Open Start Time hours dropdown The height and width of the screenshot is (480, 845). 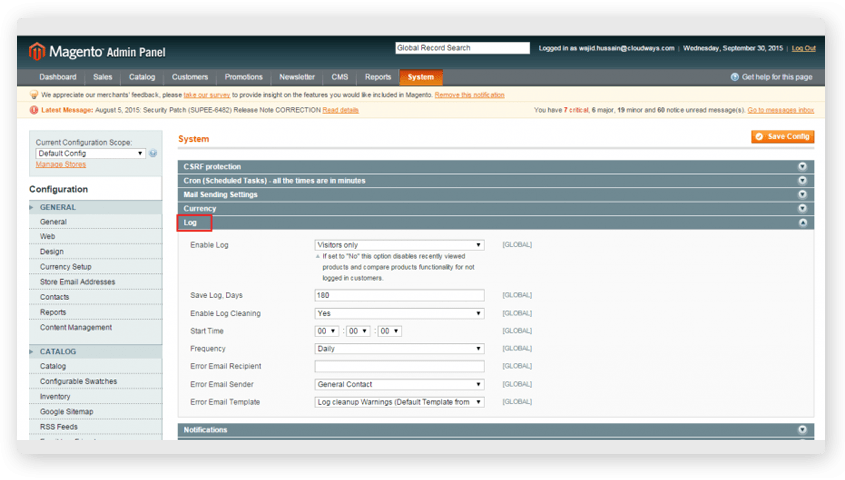[x=327, y=331]
